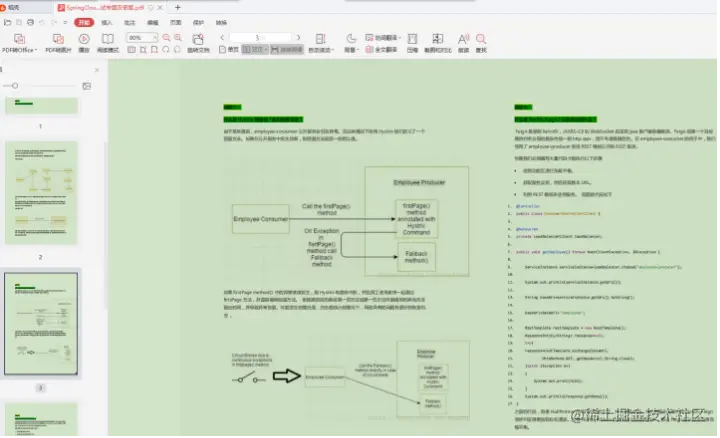Image resolution: width=720 pixels, height=438 pixels.
Task: Expand the PDF转Office dropdown arrow
Action: click(36, 50)
